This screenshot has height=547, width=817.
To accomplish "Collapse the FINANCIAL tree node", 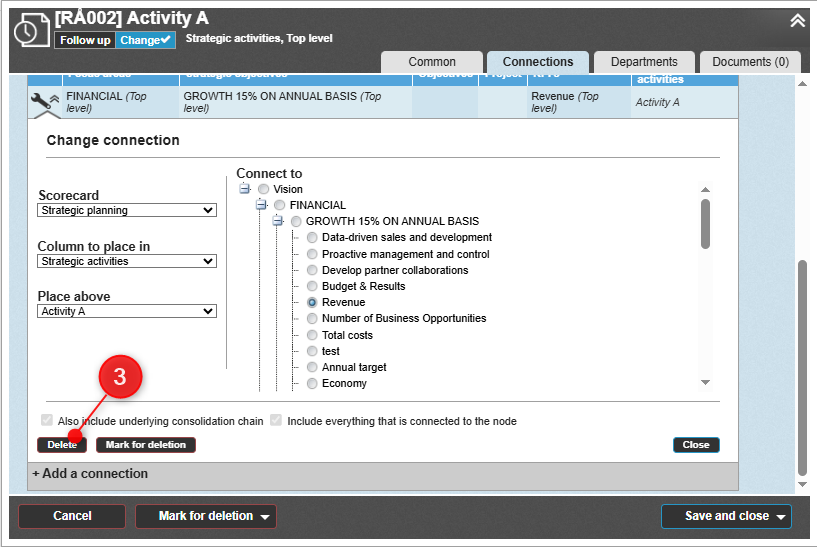I will click(x=262, y=205).
